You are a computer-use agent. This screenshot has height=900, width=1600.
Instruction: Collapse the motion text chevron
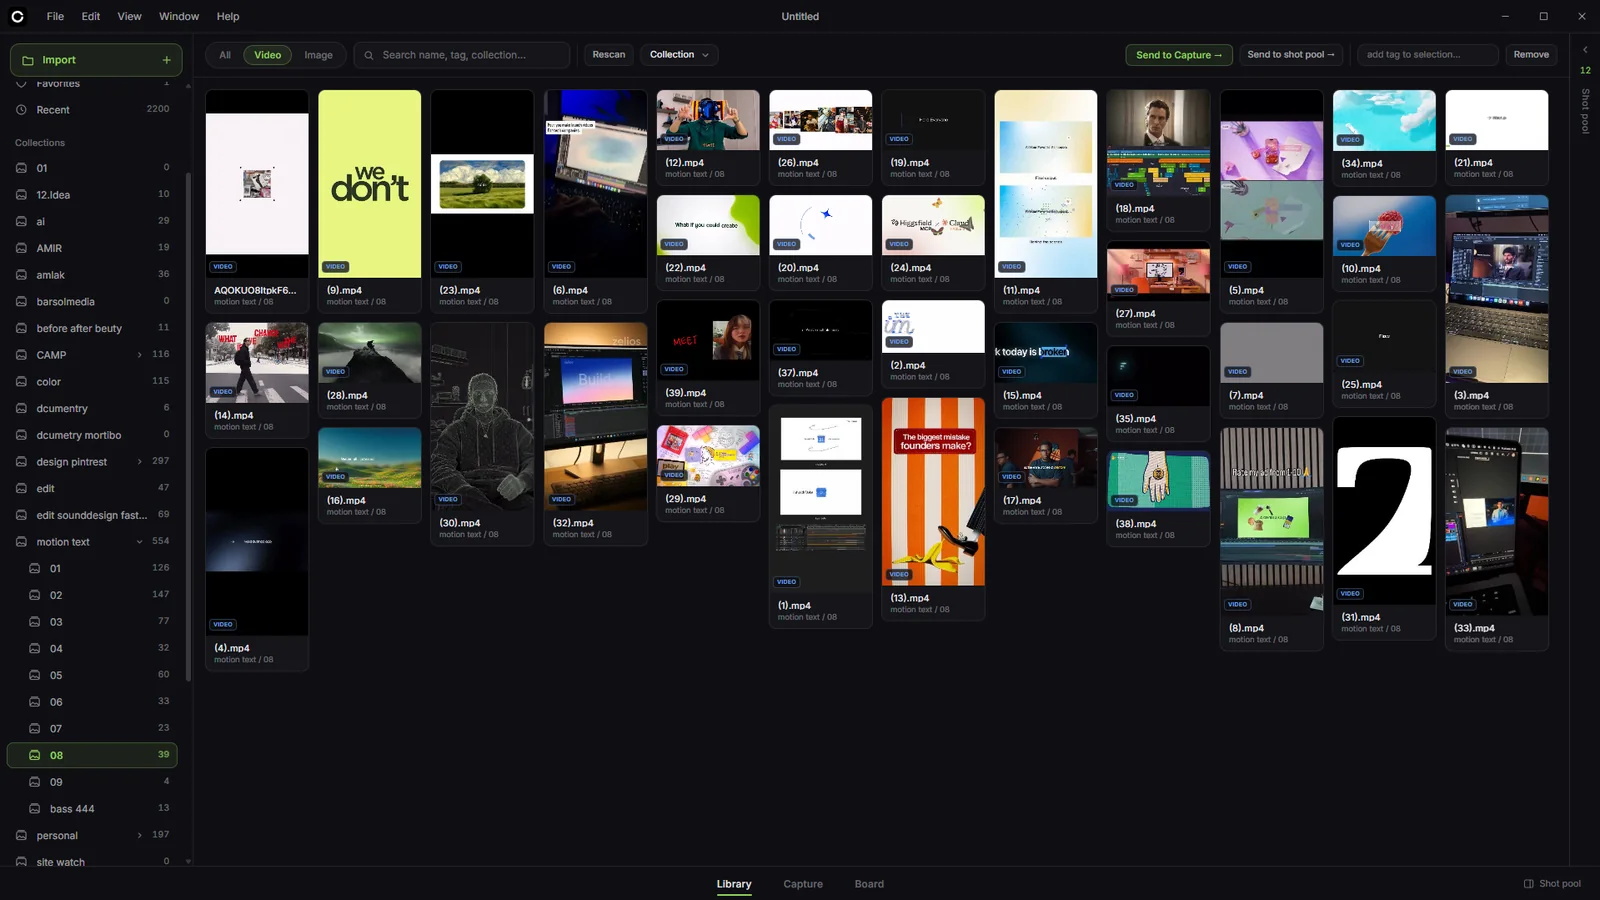click(139, 542)
